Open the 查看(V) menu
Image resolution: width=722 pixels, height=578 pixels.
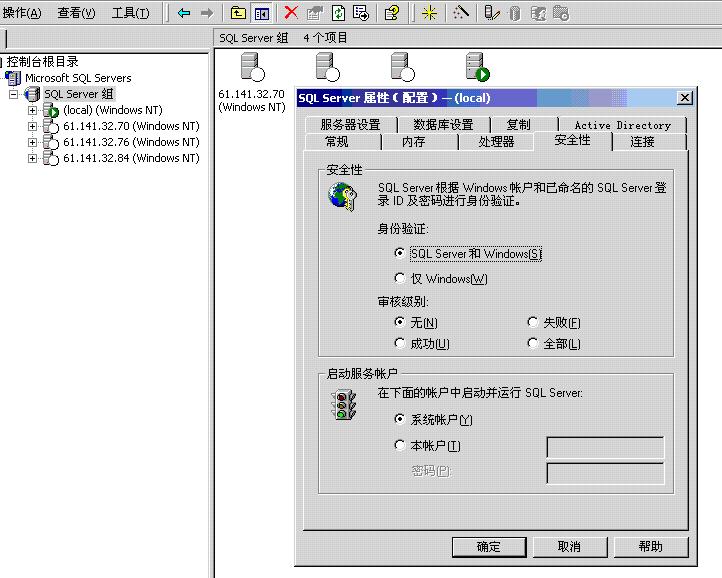pyautogui.click(x=76, y=13)
